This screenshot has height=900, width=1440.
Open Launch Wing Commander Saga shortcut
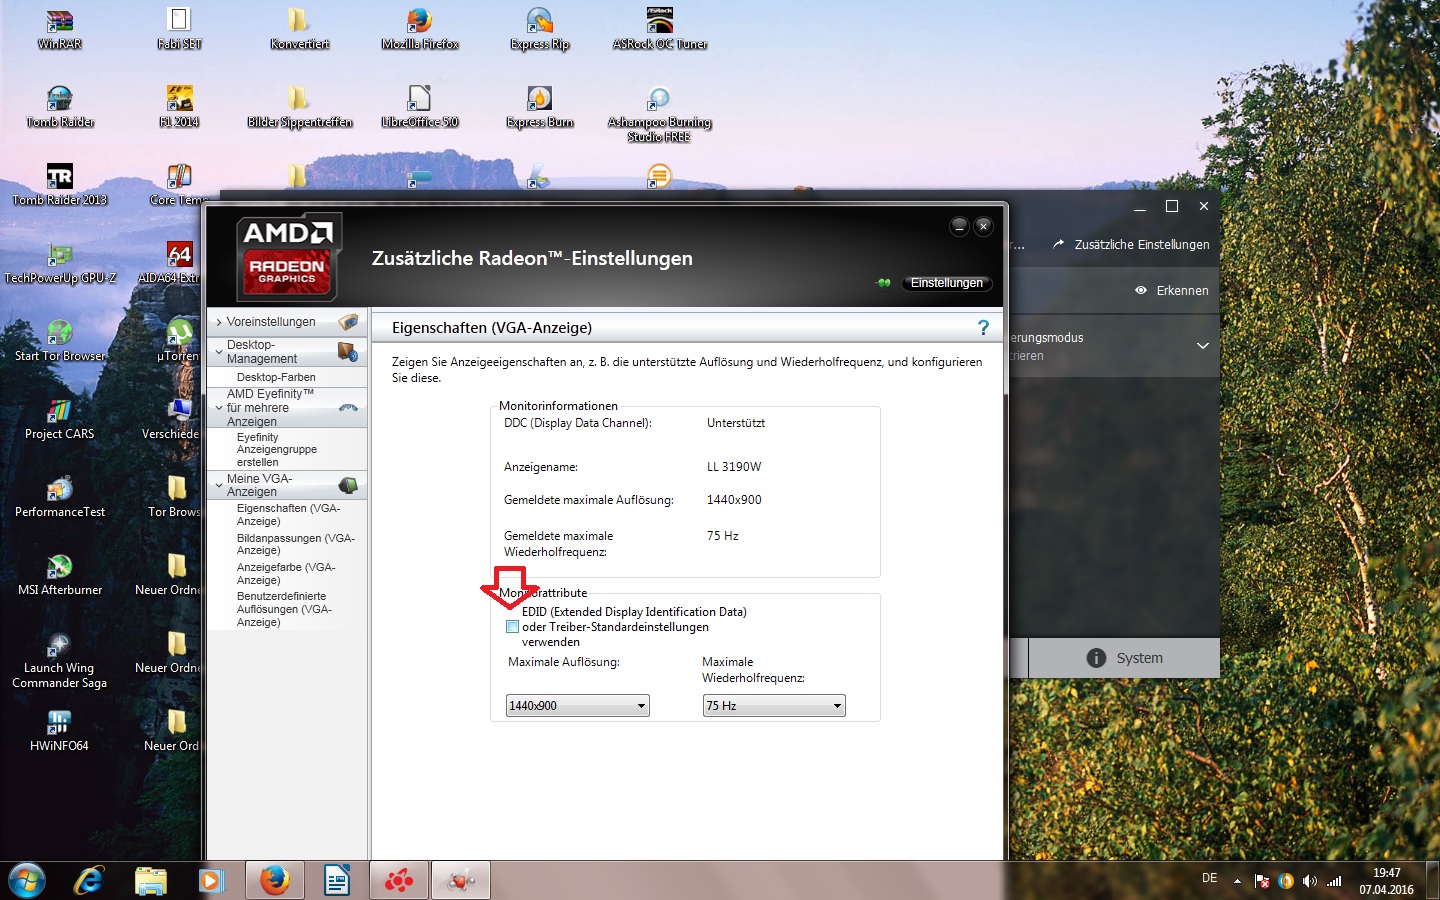[x=59, y=659]
